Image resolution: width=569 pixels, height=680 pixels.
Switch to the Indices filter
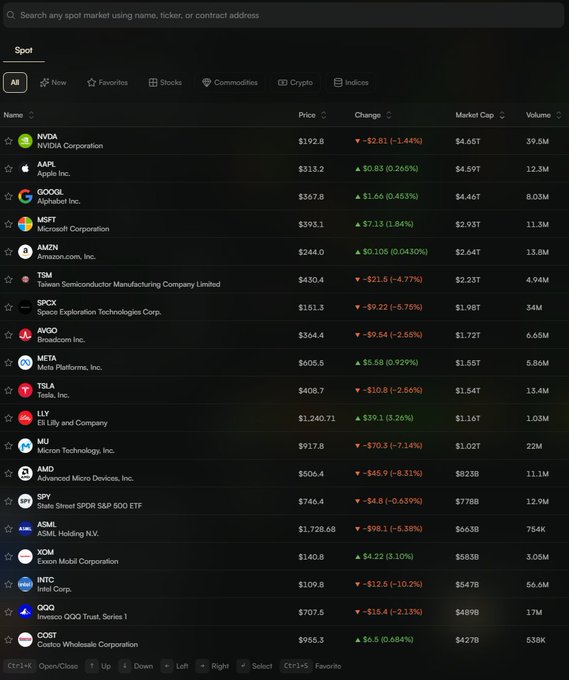tap(351, 82)
